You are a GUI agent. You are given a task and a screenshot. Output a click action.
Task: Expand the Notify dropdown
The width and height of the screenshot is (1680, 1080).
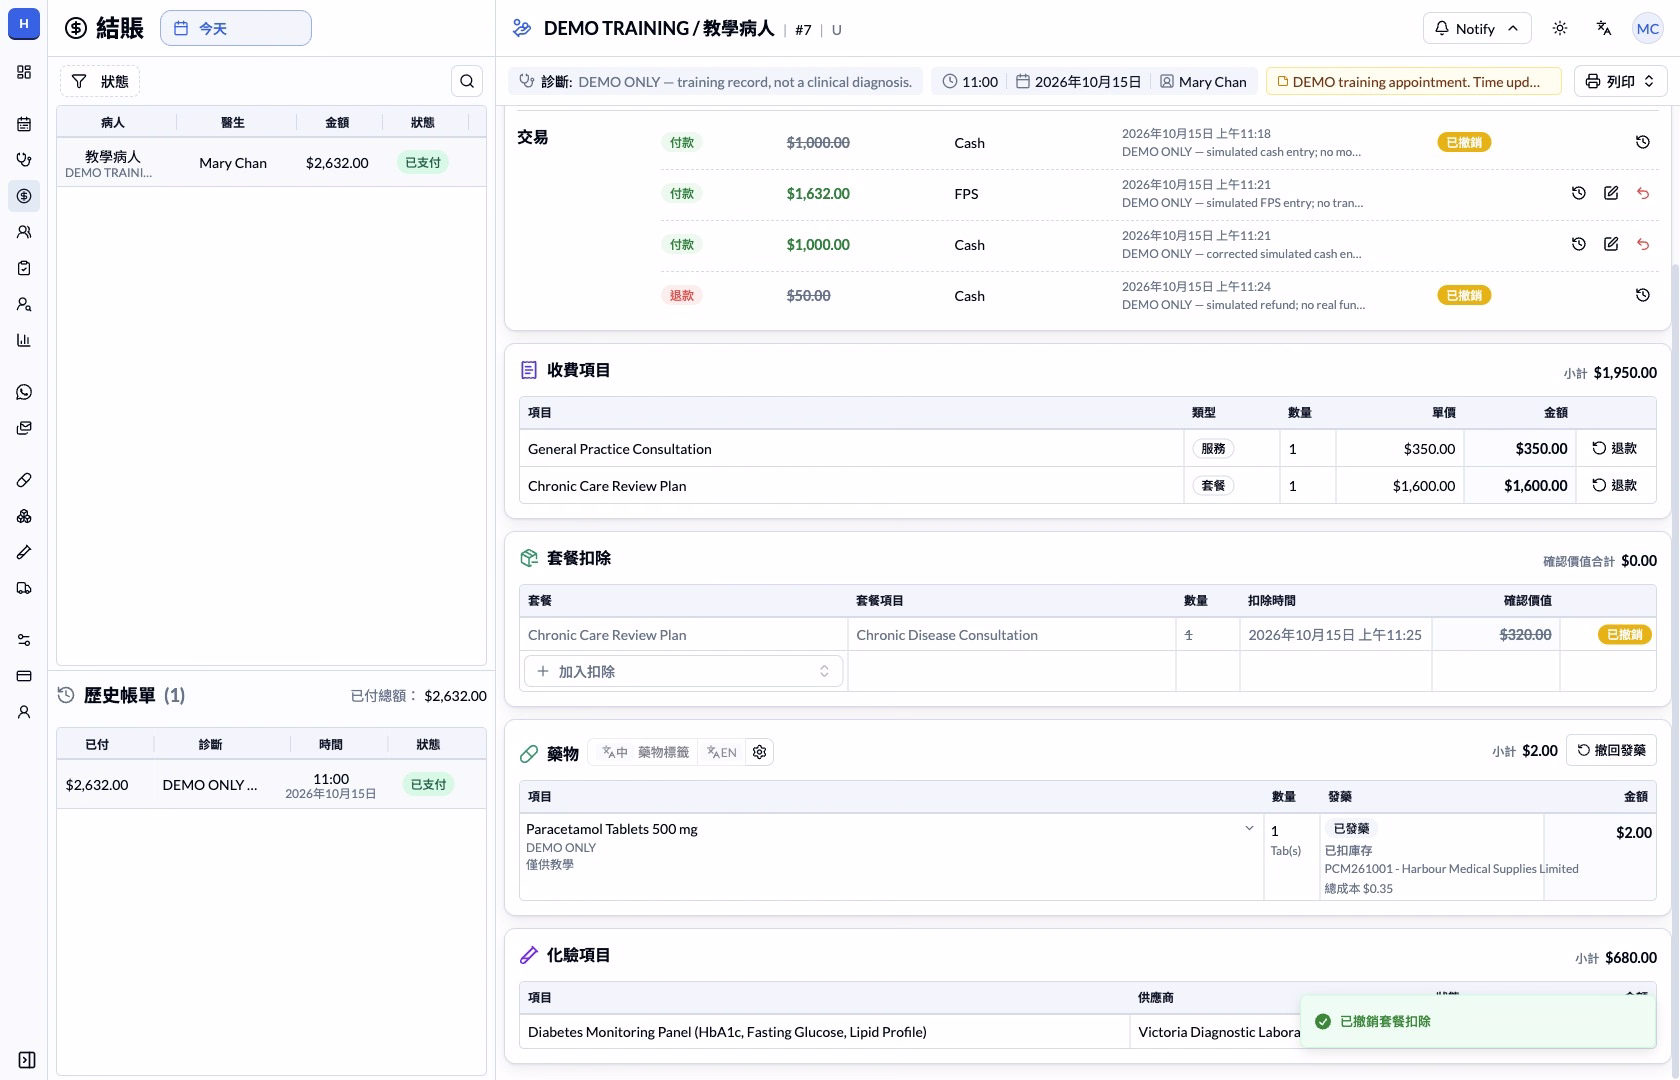(1476, 28)
